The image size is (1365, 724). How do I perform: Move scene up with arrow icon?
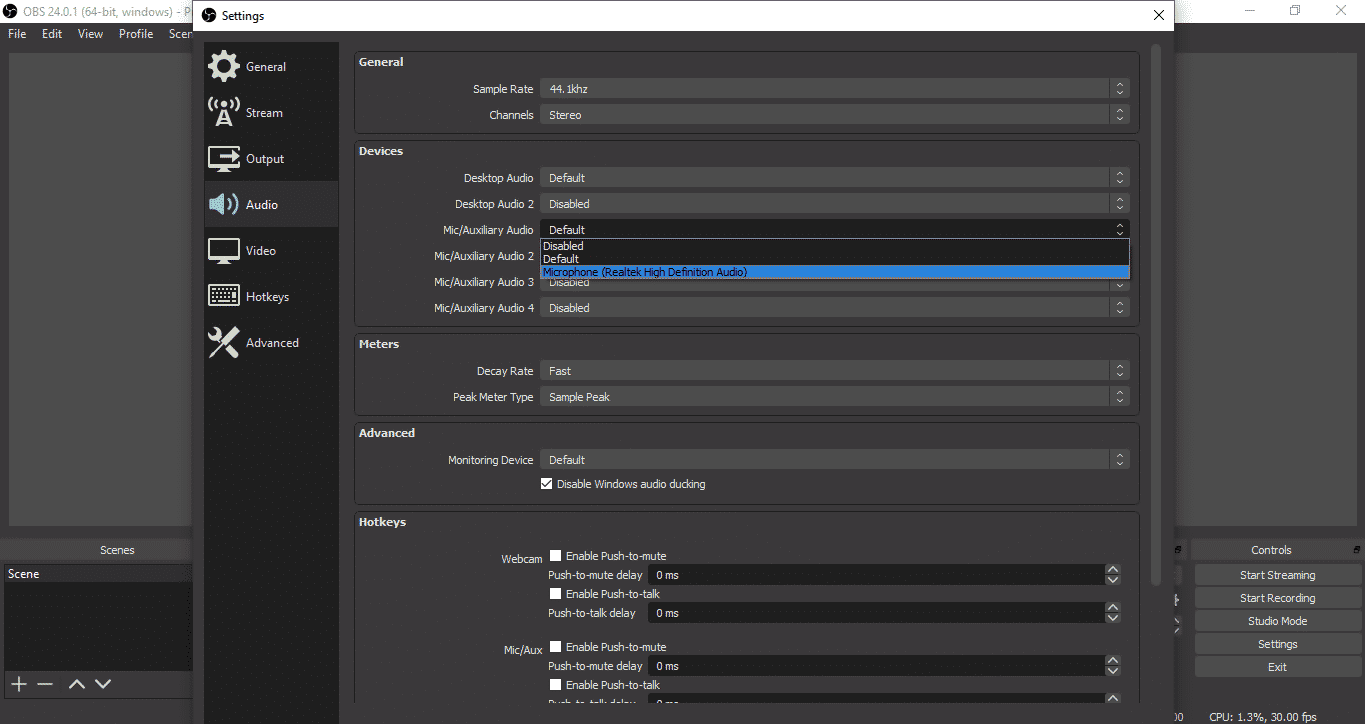click(x=77, y=684)
